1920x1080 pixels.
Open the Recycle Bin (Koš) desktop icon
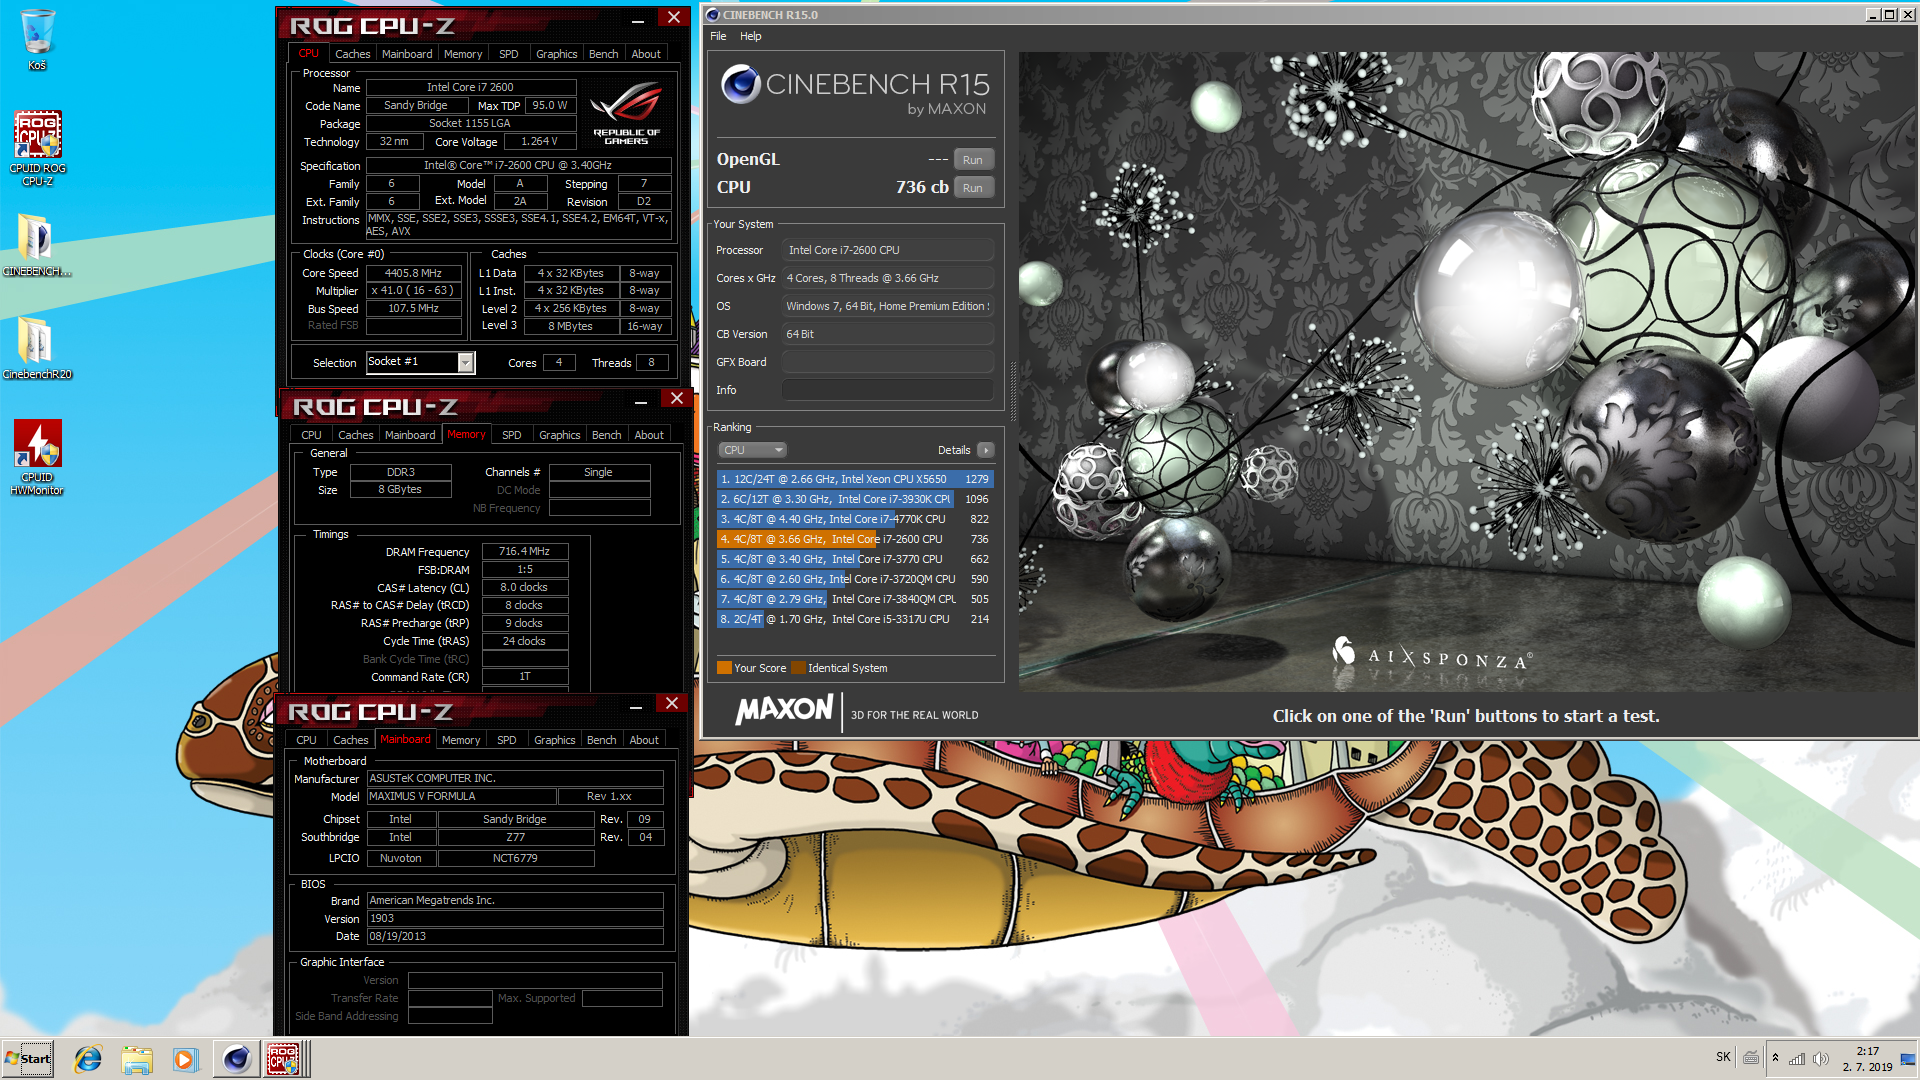[x=37, y=40]
